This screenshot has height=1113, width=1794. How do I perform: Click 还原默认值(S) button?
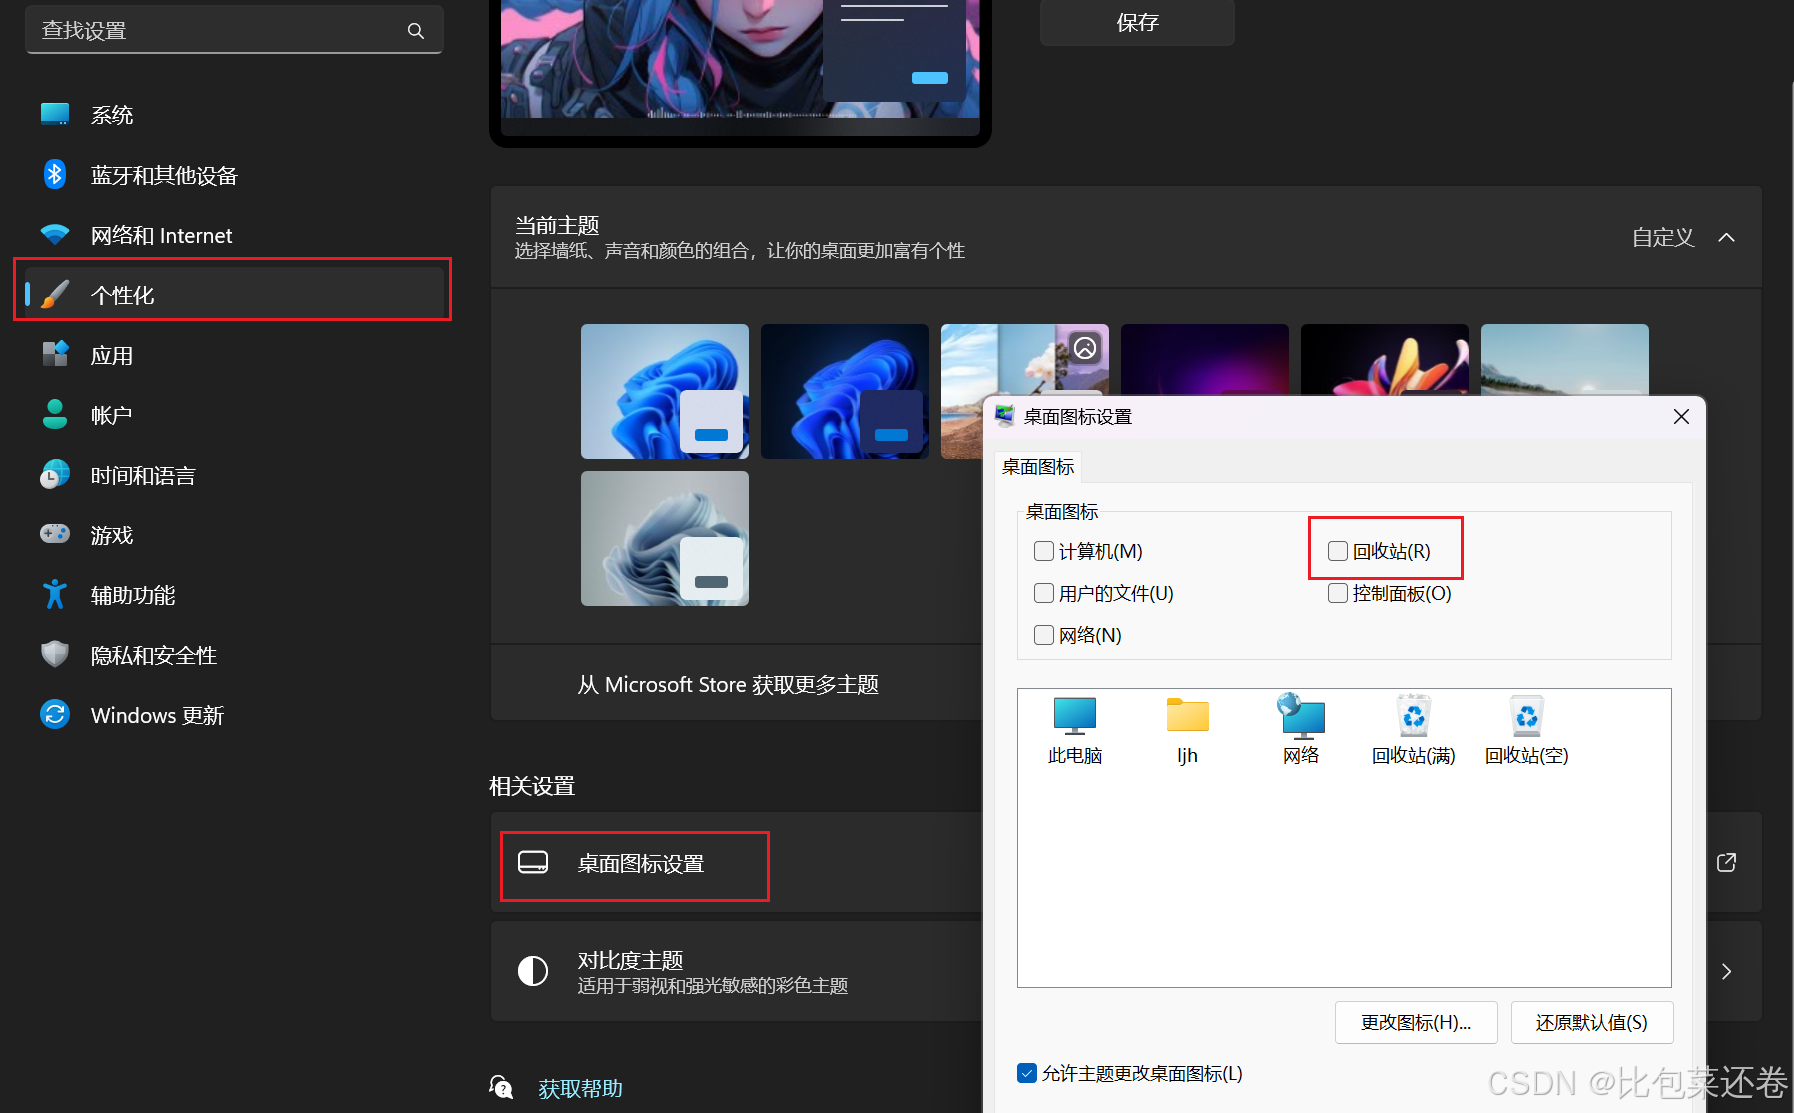click(x=1592, y=1022)
